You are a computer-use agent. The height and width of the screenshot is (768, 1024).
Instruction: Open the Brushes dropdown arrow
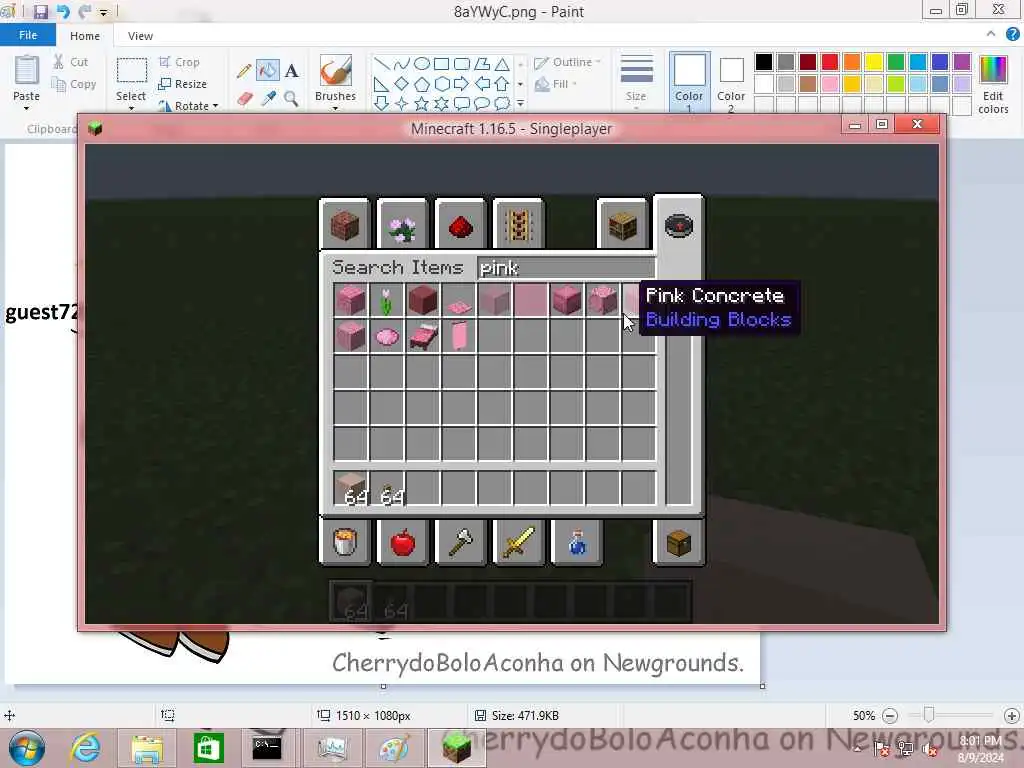coord(336,108)
